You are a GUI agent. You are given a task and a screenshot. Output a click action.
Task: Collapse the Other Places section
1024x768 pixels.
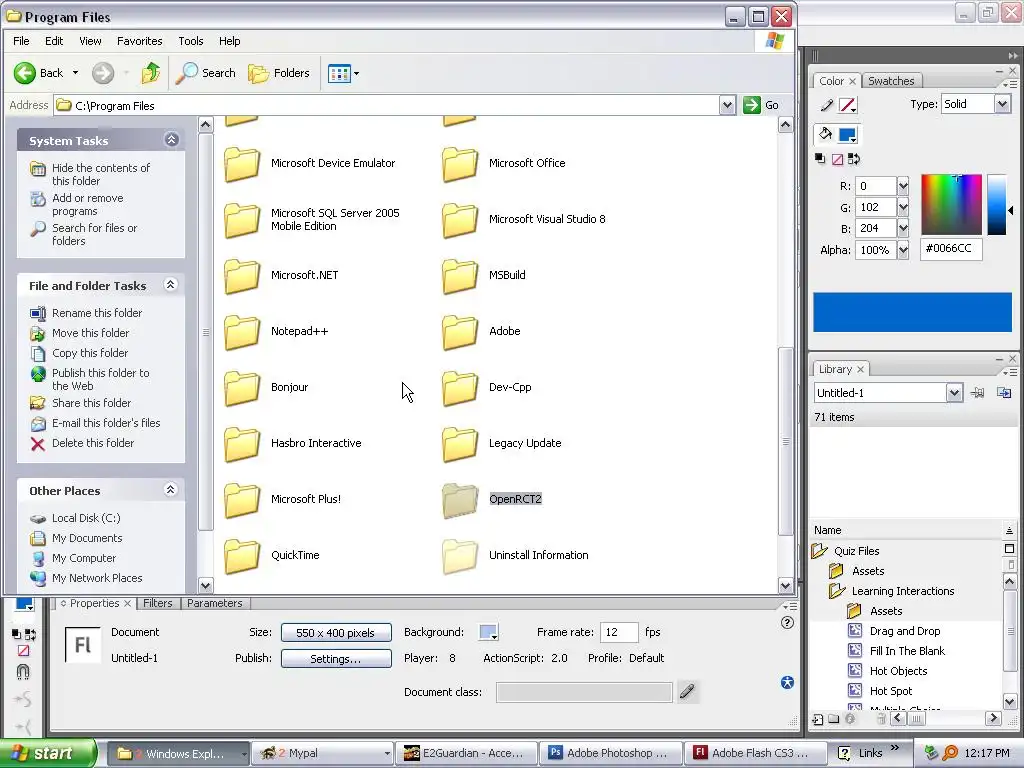(171, 490)
